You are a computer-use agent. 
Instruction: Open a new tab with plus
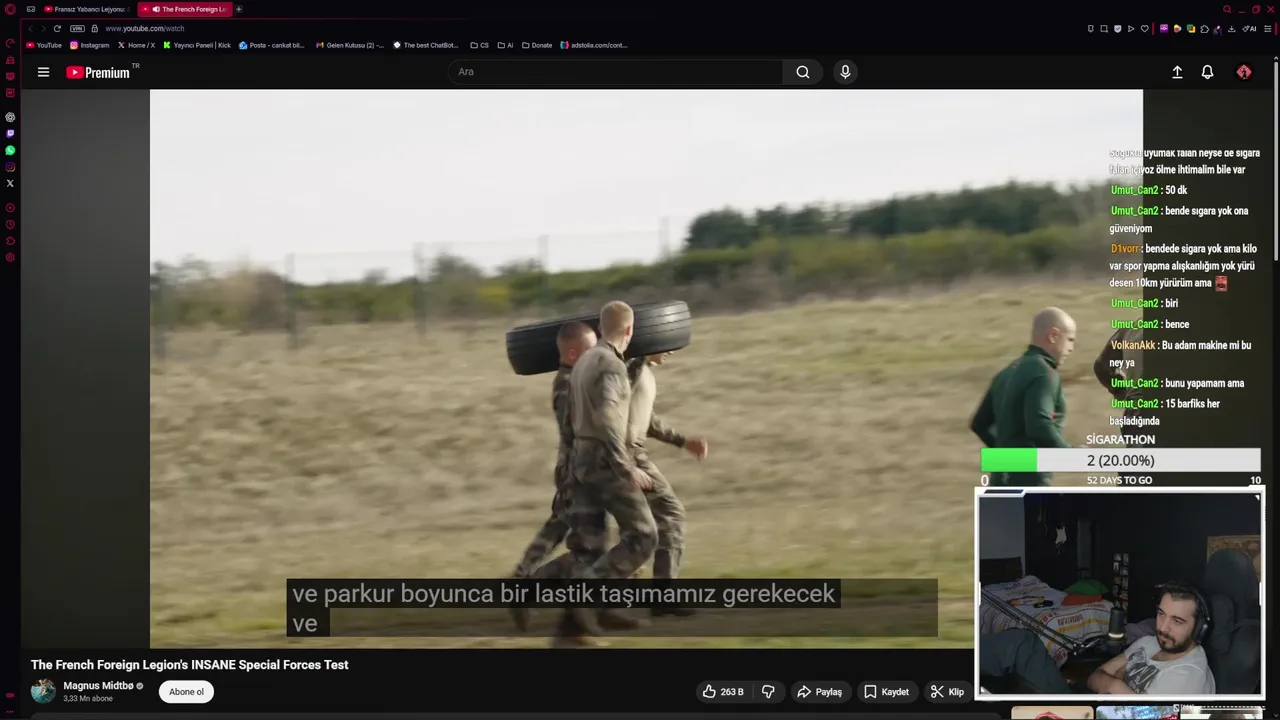pos(239,9)
